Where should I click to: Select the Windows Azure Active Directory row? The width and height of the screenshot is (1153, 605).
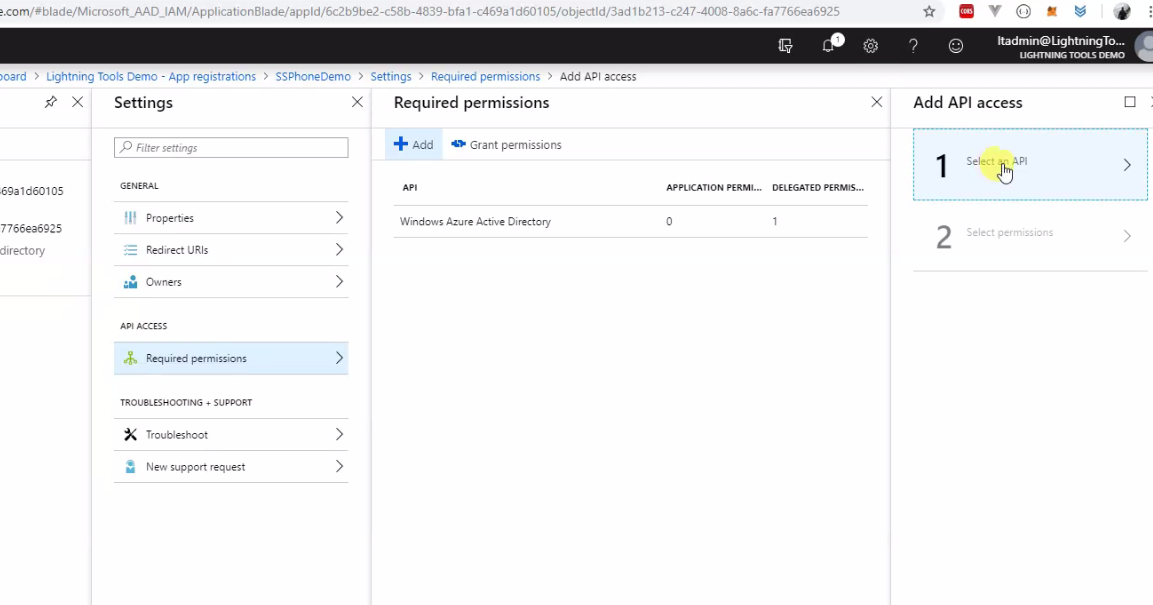[x=630, y=221]
